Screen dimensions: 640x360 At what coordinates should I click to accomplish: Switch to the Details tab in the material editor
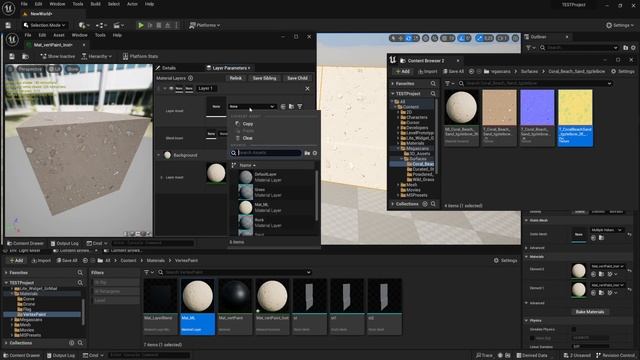click(x=166, y=68)
